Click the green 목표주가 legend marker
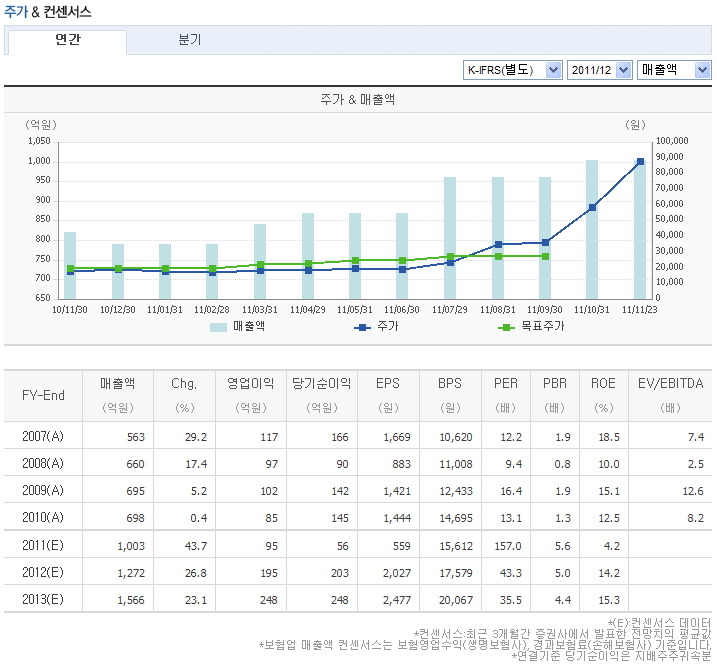The height and width of the screenshot is (668, 717). pyautogui.click(x=507, y=327)
